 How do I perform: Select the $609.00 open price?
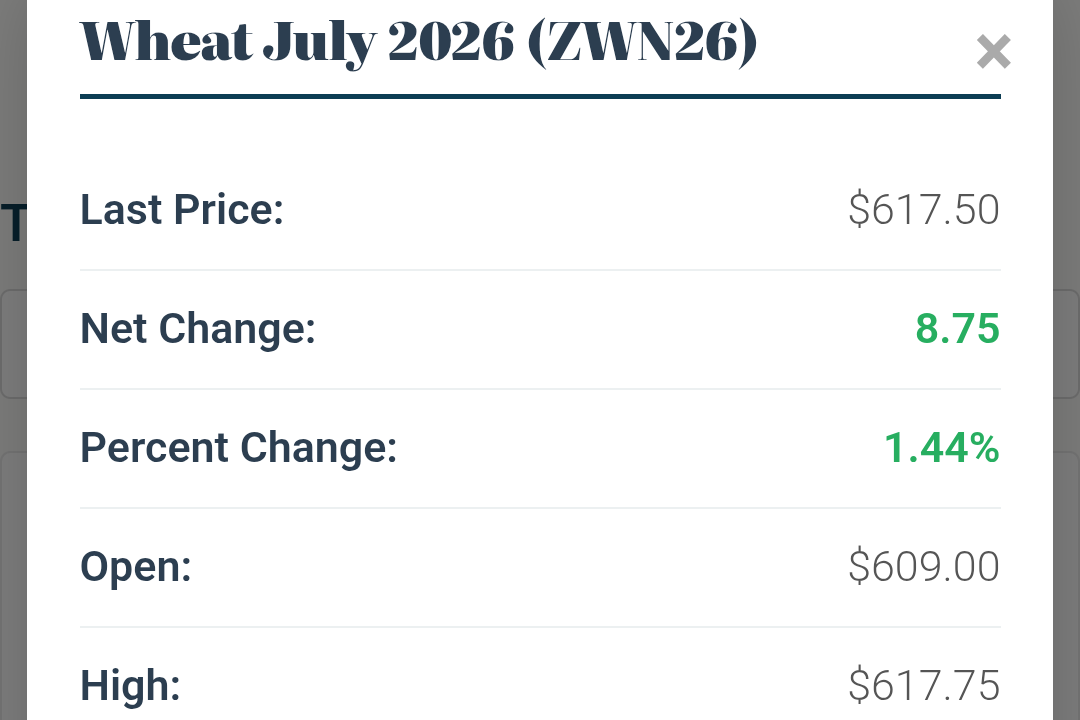click(x=924, y=566)
